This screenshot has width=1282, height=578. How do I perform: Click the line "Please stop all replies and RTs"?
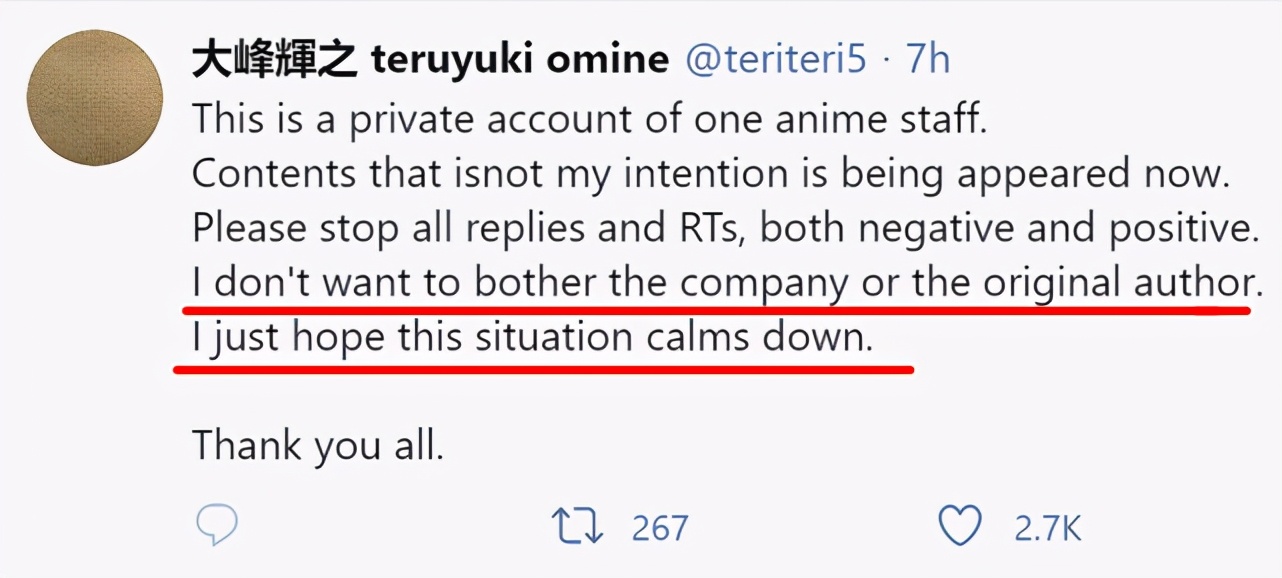click(724, 229)
